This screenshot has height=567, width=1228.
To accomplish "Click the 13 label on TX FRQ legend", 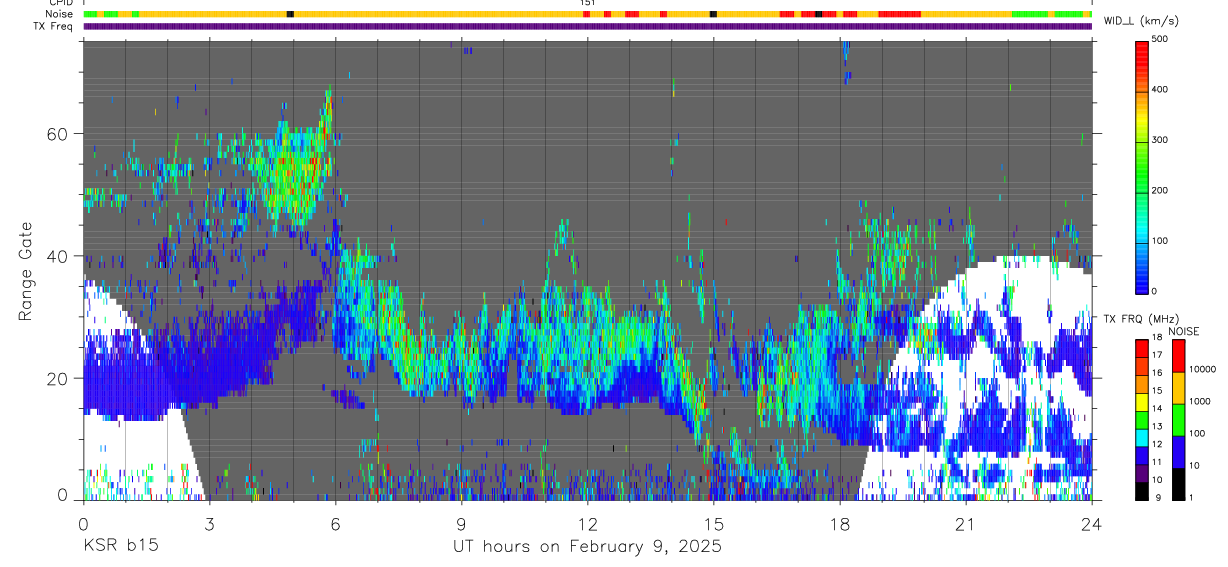I will 1158,426.
